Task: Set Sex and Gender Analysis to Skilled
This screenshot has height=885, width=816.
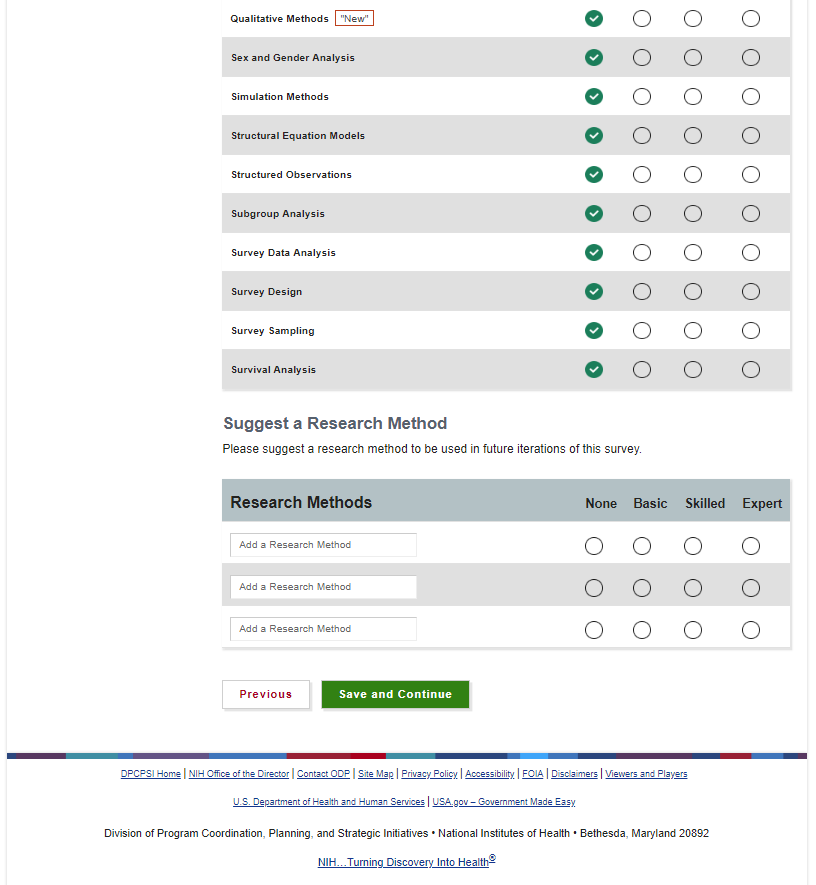Action: coord(693,58)
